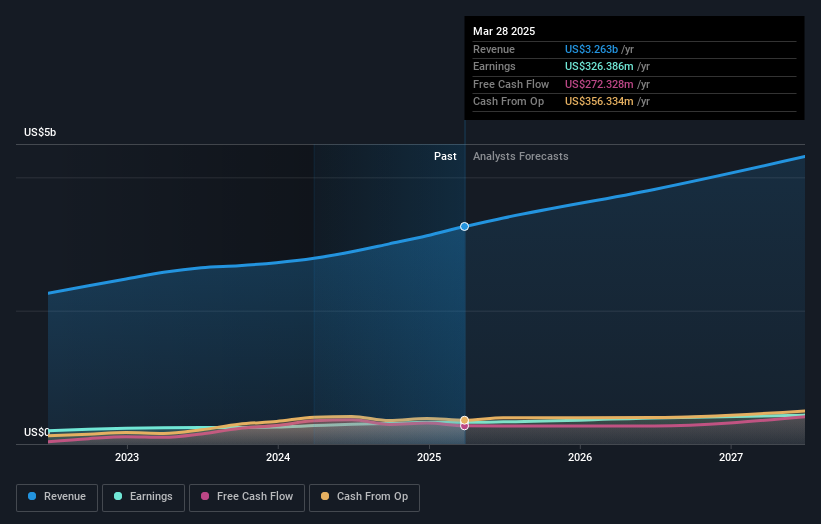The width and height of the screenshot is (821, 524).
Task: Click the US$0 y-axis label
Action: point(36,432)
